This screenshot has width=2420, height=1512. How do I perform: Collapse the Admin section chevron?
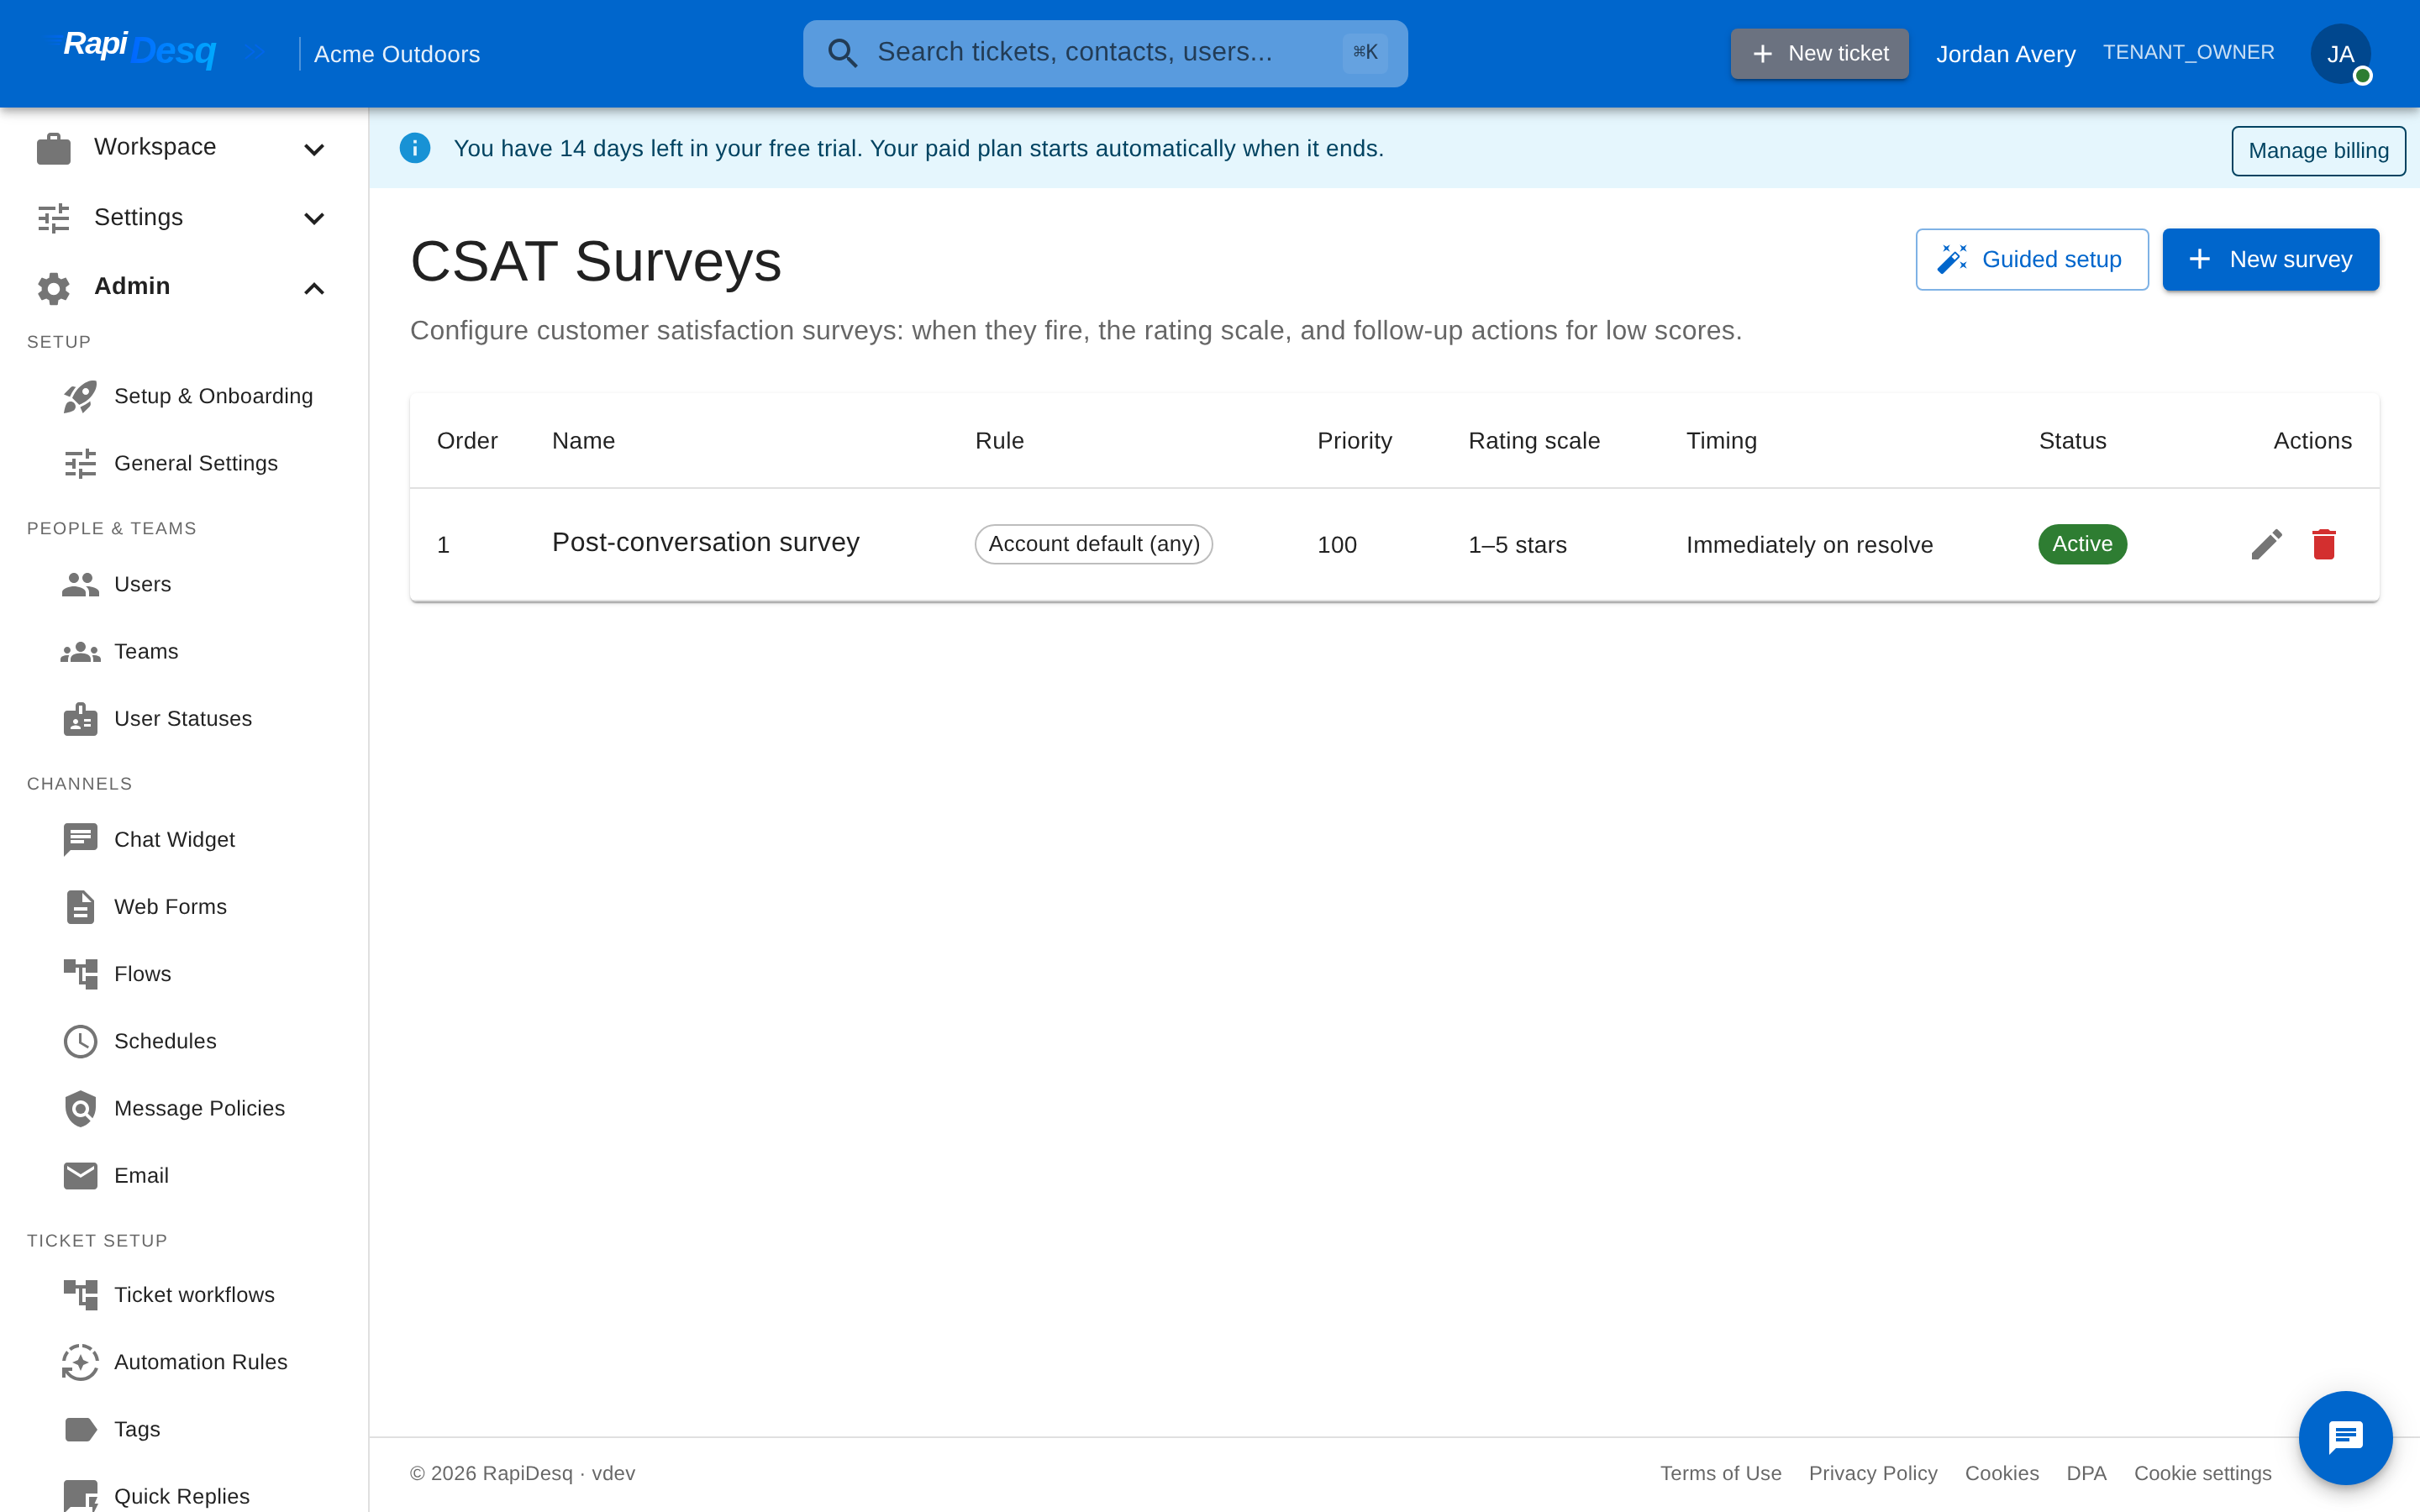pyautogui.click(x=314, y=288)
